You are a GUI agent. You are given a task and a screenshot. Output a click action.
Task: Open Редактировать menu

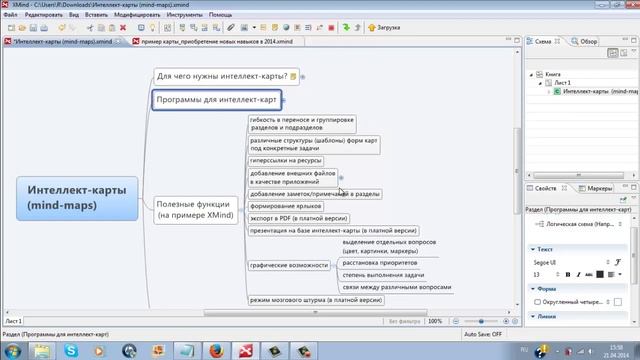(44, 15)
